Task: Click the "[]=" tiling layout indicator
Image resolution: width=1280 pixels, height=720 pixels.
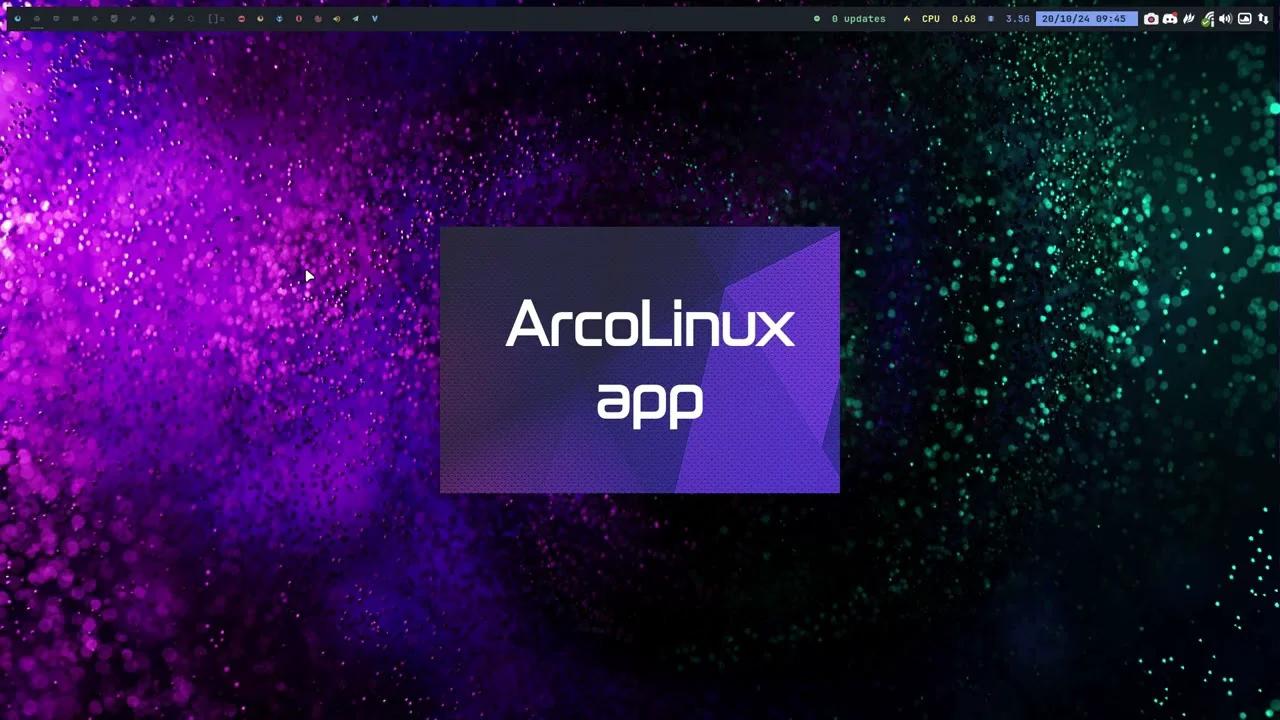Action: [216, 19]
